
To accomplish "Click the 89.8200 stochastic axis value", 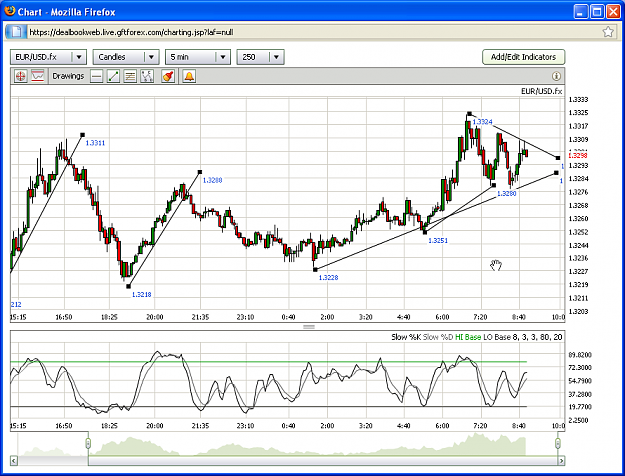I will click(580, 355).
